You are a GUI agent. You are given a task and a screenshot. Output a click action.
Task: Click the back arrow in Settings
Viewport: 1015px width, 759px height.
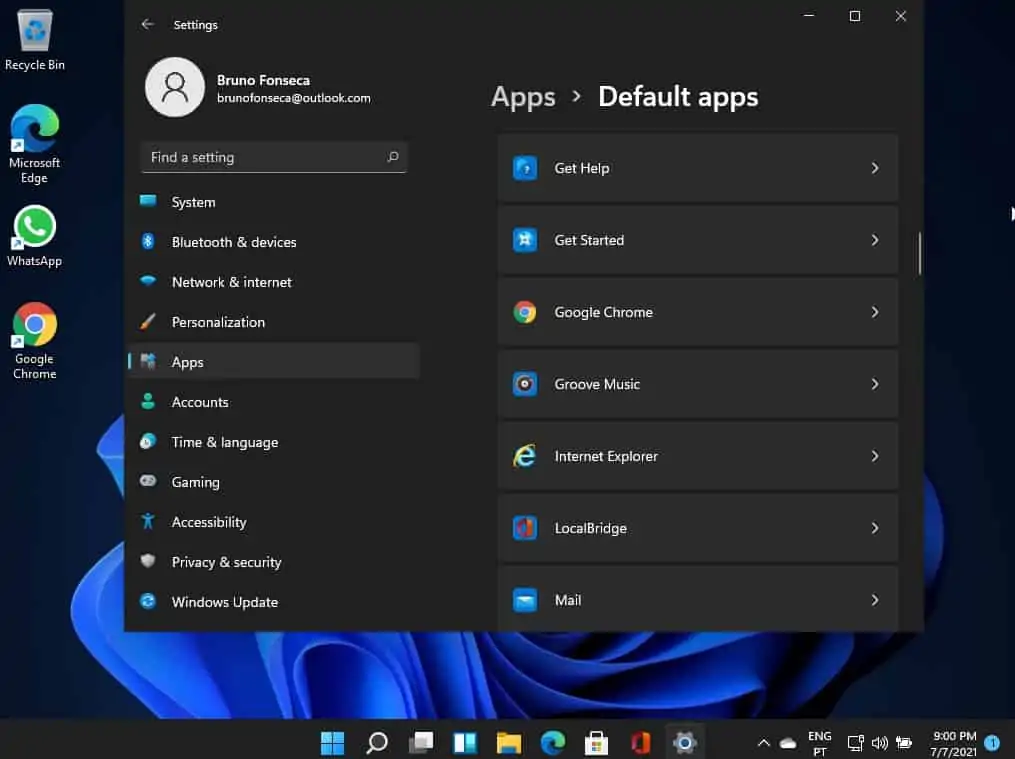coord(148,24)
